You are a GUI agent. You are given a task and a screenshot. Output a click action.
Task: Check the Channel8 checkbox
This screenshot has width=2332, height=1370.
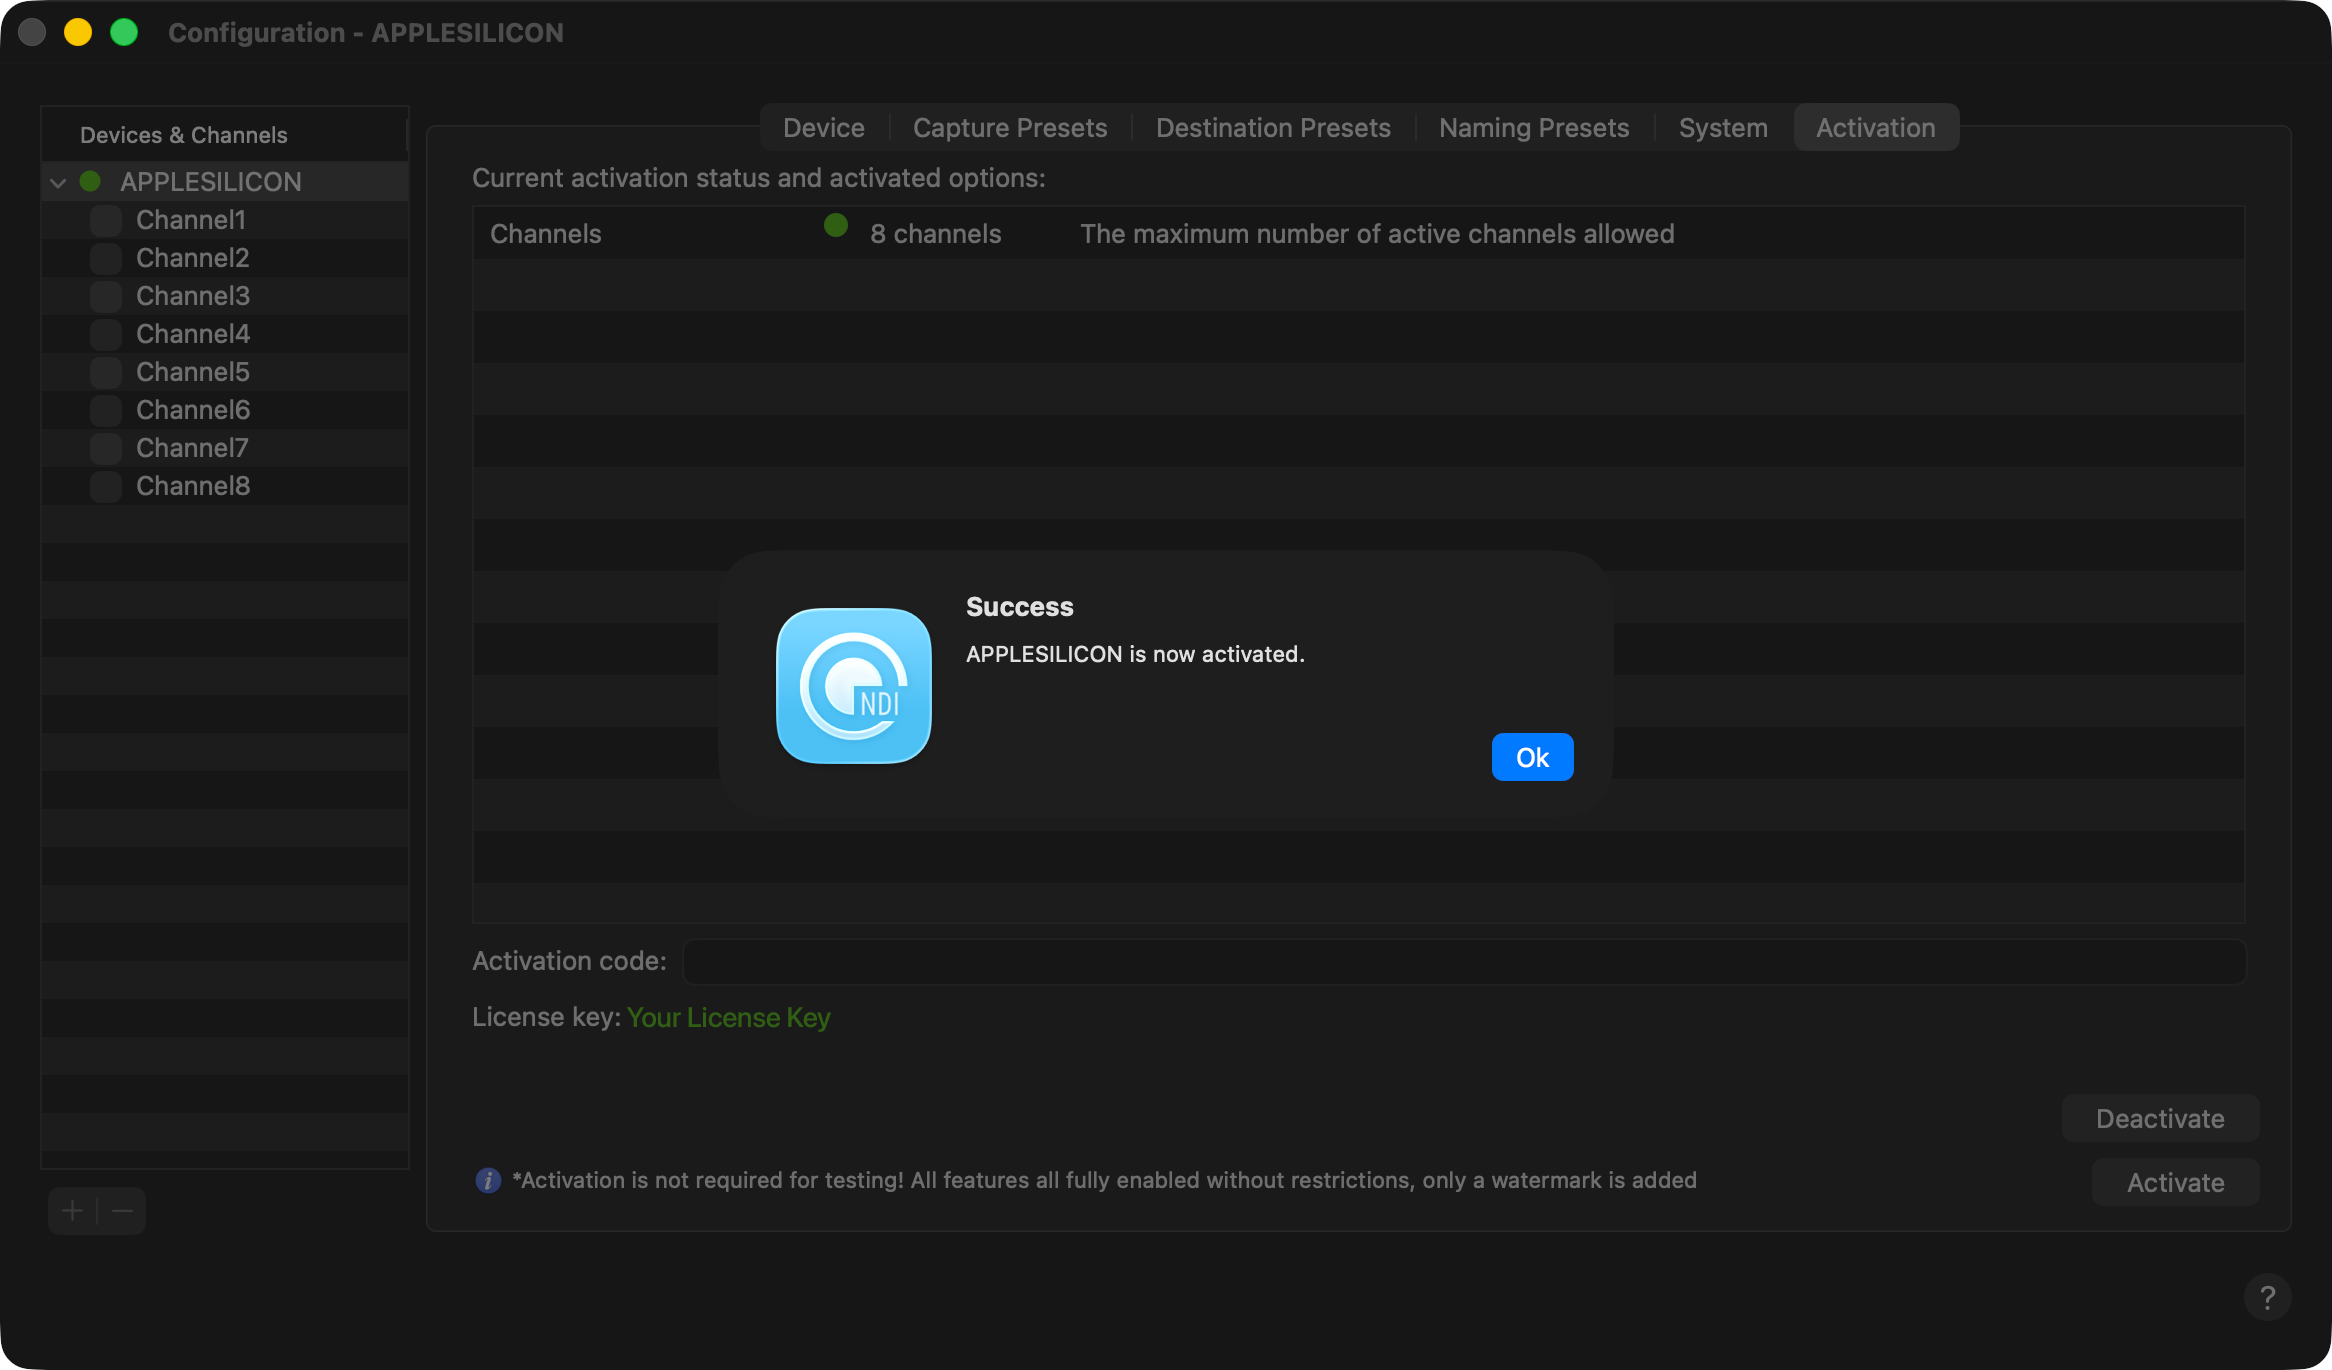(106, 486)
